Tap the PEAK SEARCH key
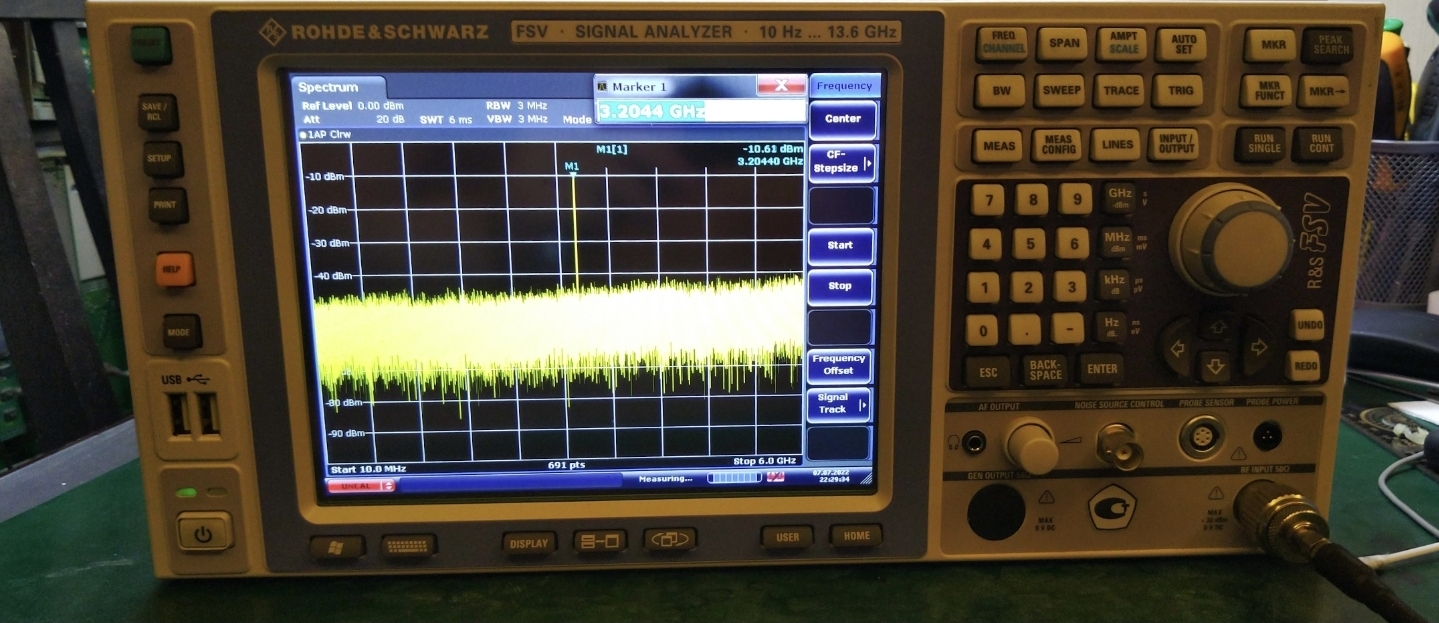1439x623 pixels. coord(1328,45)
